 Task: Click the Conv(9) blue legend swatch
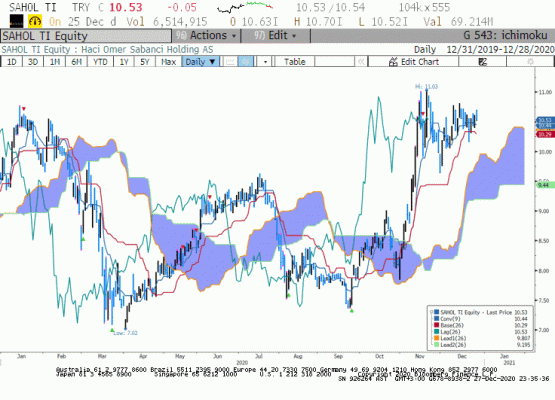pos(436,319)
